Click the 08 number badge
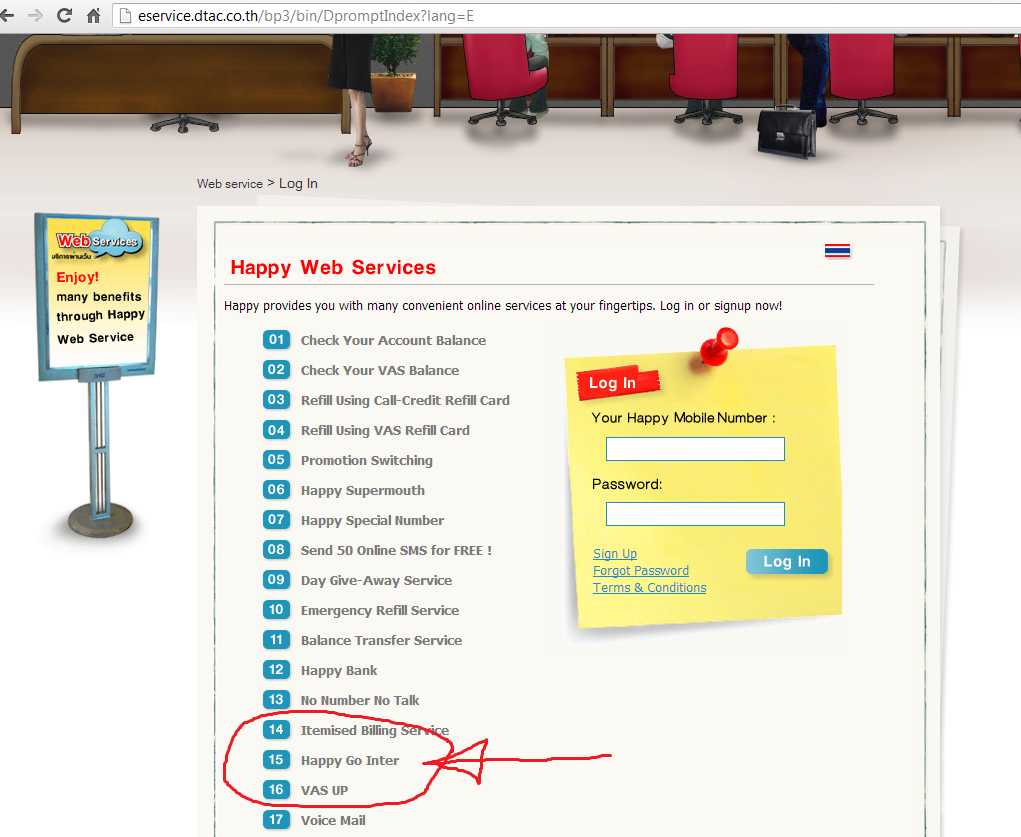 (x=276, y=550)
